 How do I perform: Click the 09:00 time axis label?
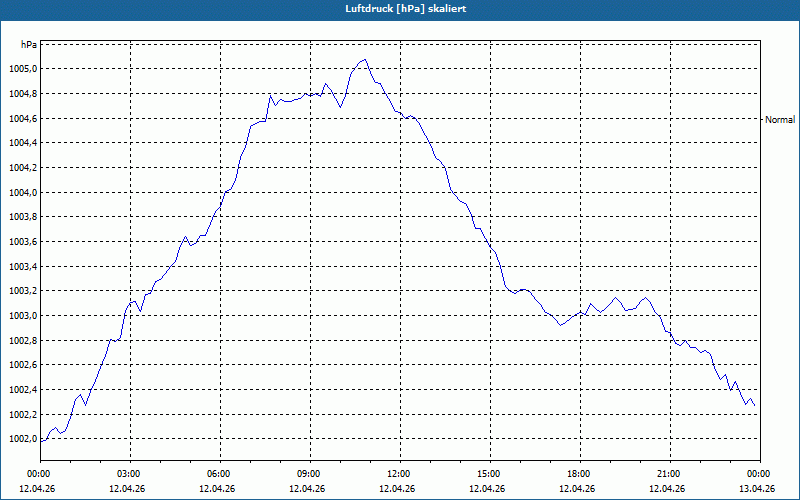point(308,474)
